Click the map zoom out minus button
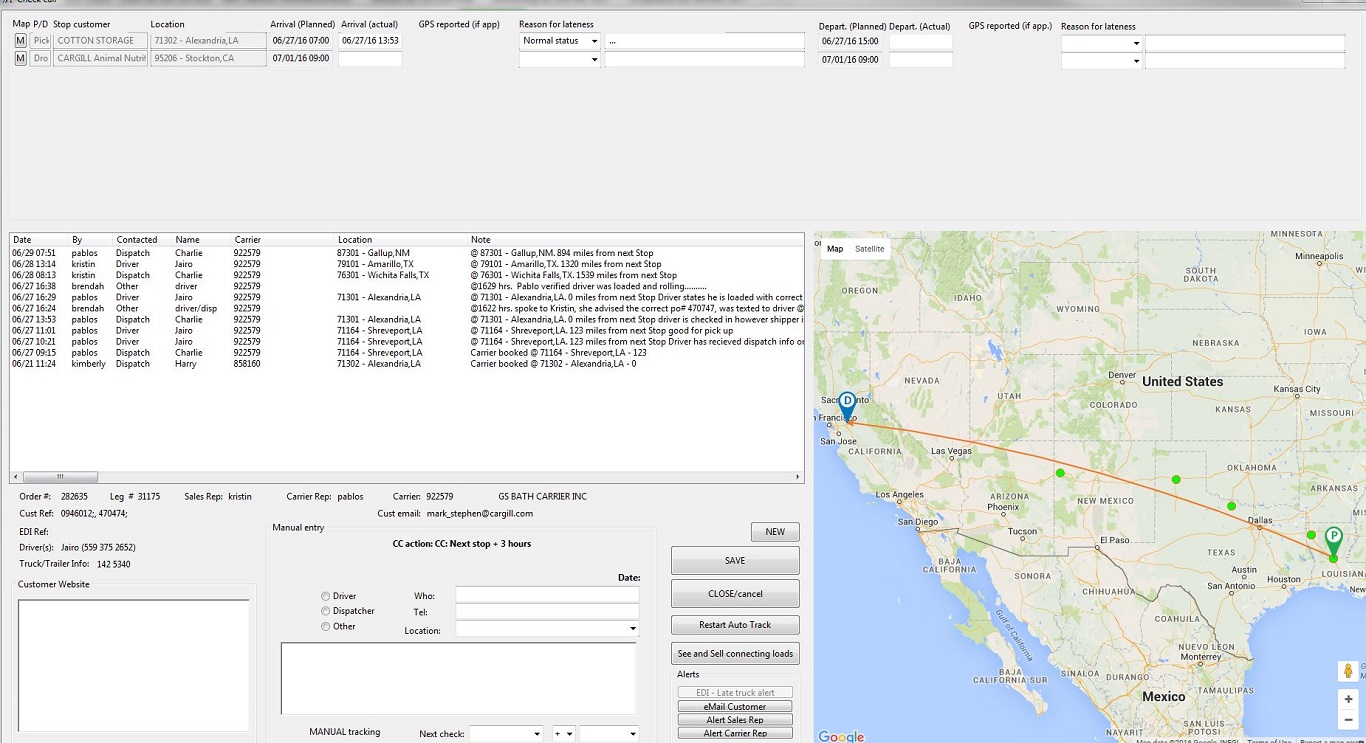 tap(1348, 720)
